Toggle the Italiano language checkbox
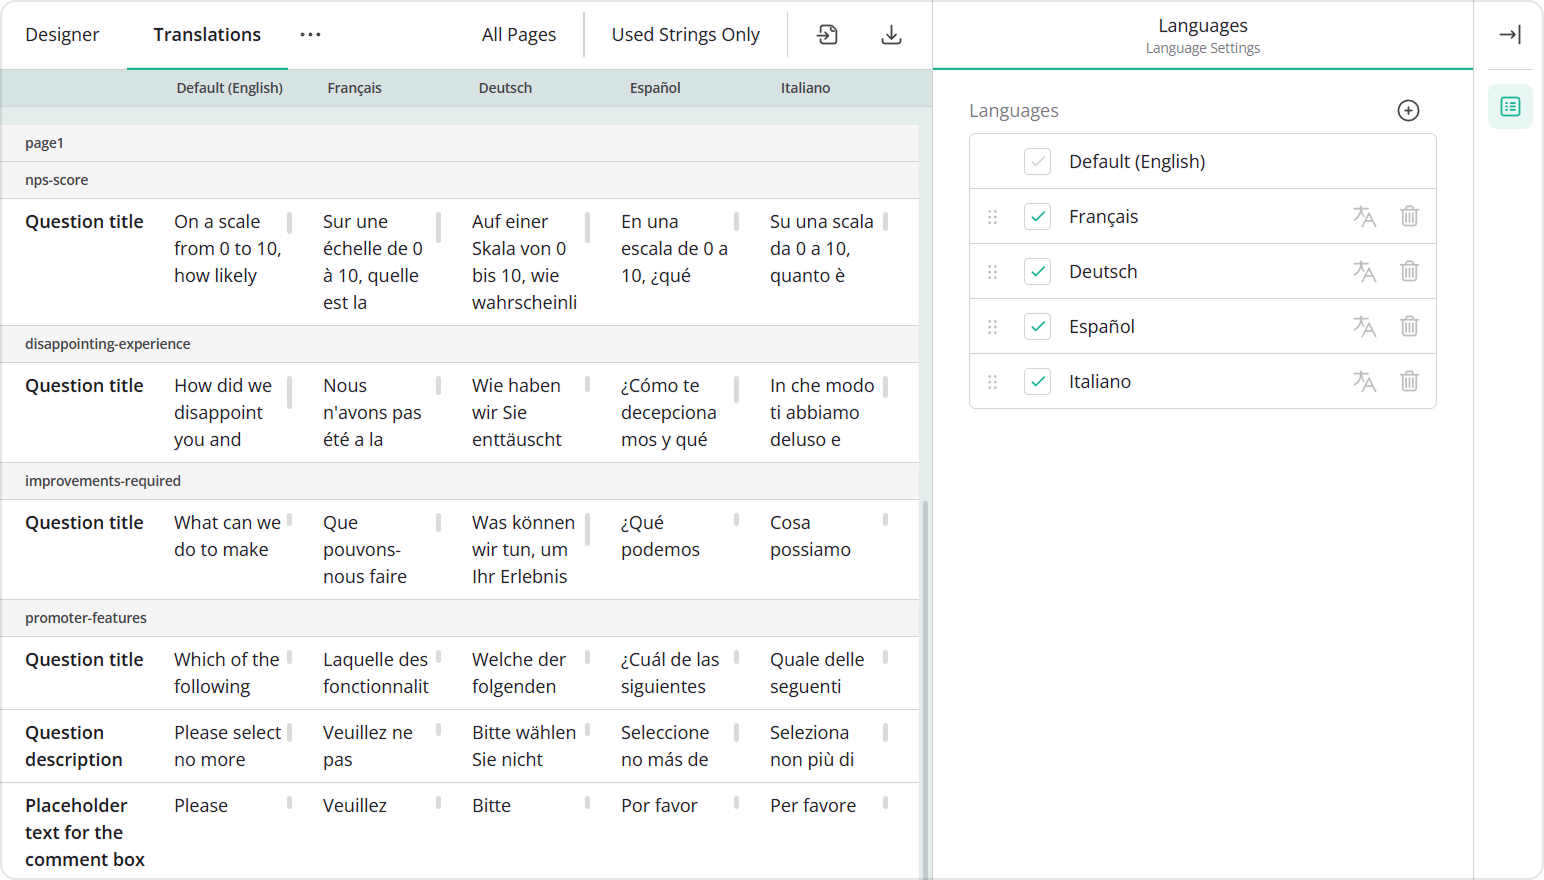1544x880 pixels. coord(1037,381)
